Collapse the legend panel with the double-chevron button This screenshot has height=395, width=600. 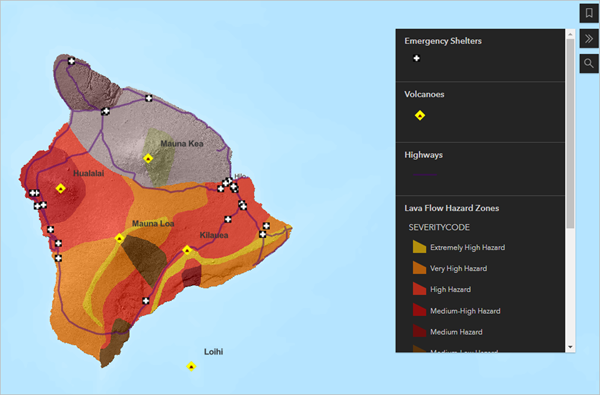[x=589, y=39]
